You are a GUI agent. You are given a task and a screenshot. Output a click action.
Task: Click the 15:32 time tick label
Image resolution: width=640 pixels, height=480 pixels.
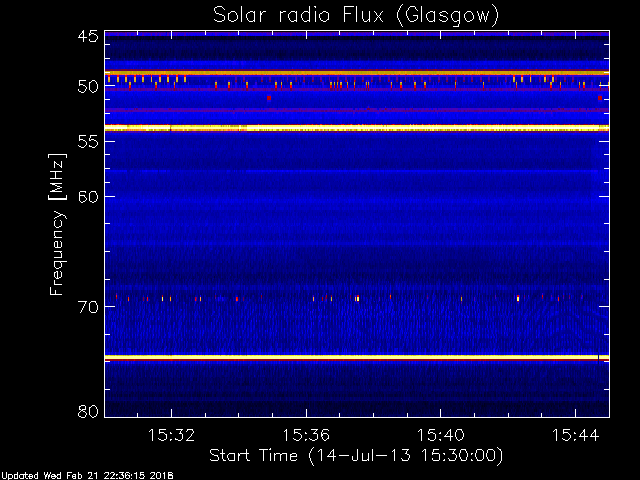tap(171, 435)
